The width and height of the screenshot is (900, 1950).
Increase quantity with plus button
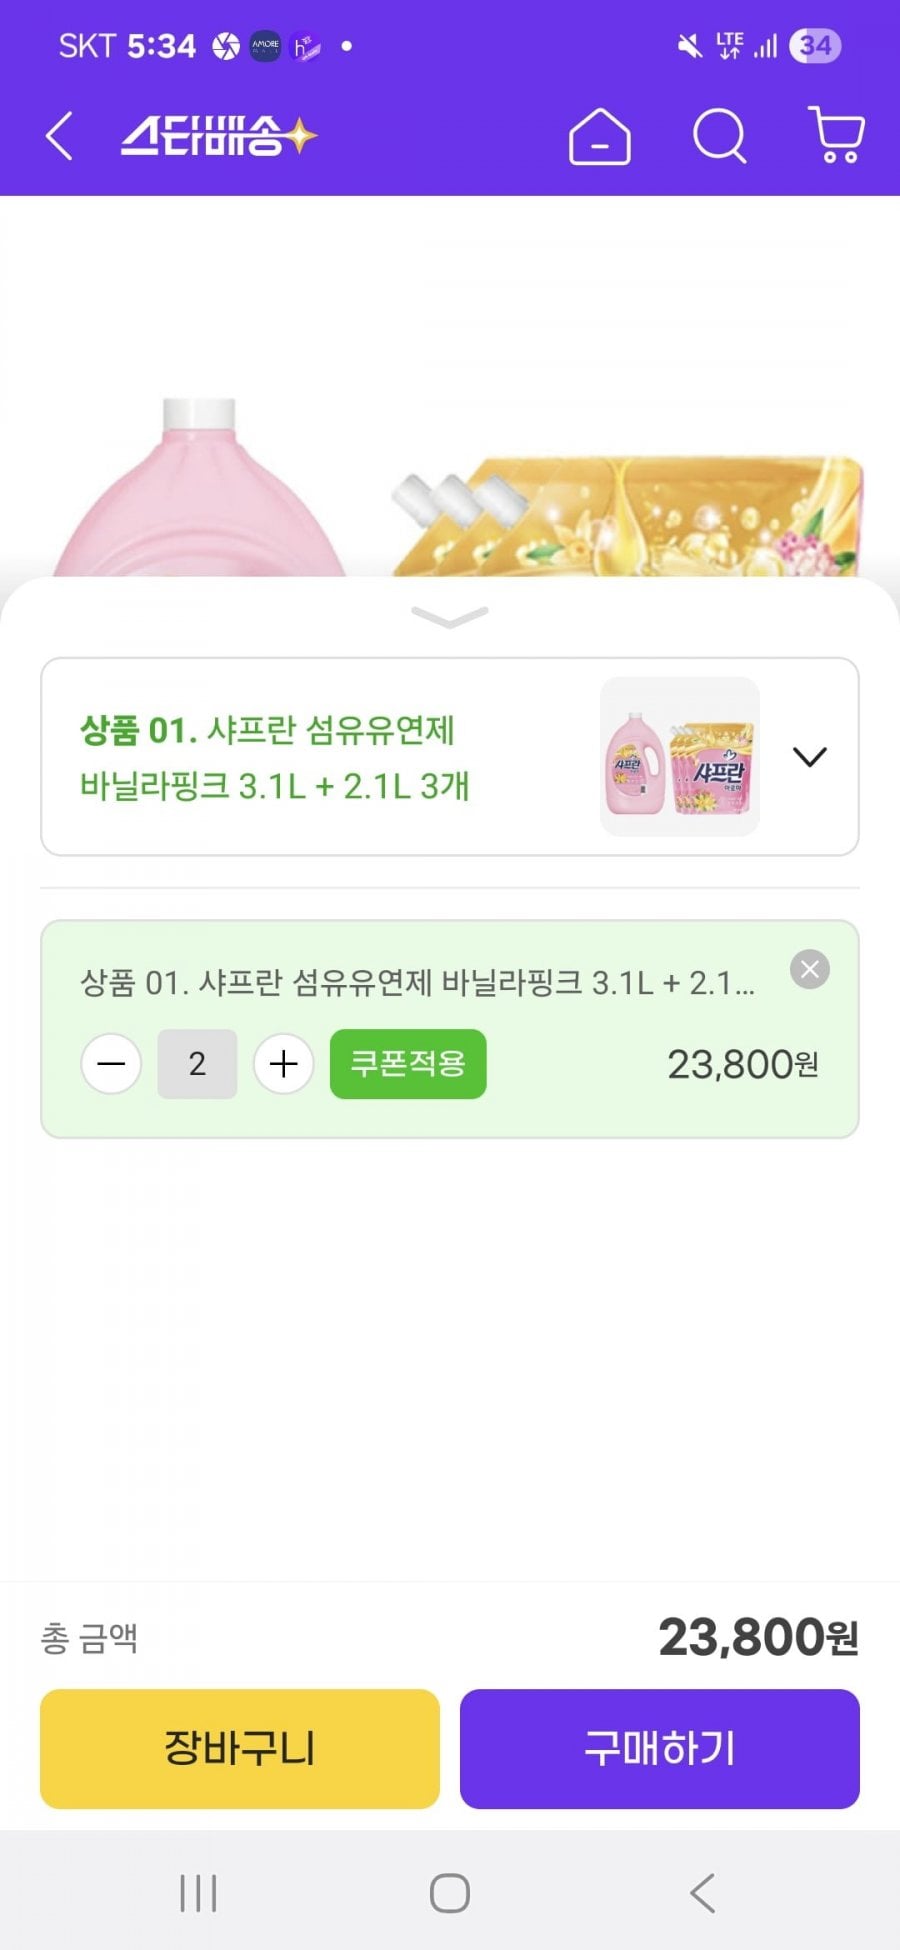284,1064
